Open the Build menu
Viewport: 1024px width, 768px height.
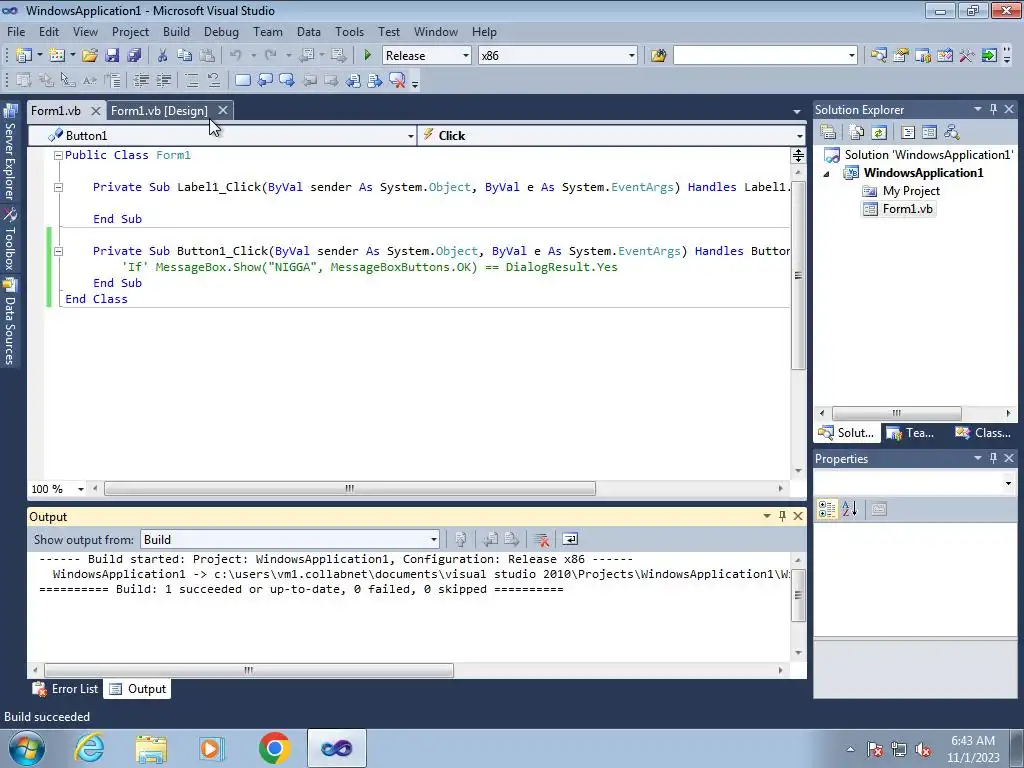(176, 31)
